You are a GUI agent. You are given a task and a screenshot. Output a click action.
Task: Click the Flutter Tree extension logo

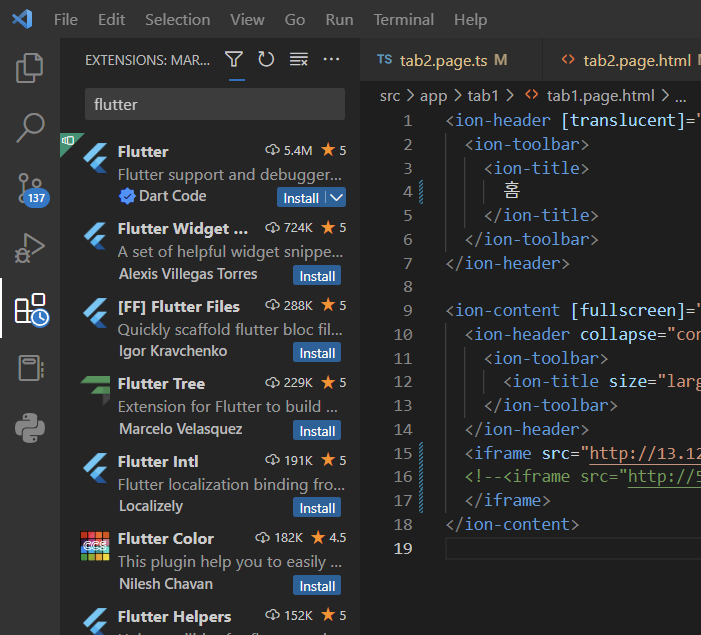[x=95, y=390]
